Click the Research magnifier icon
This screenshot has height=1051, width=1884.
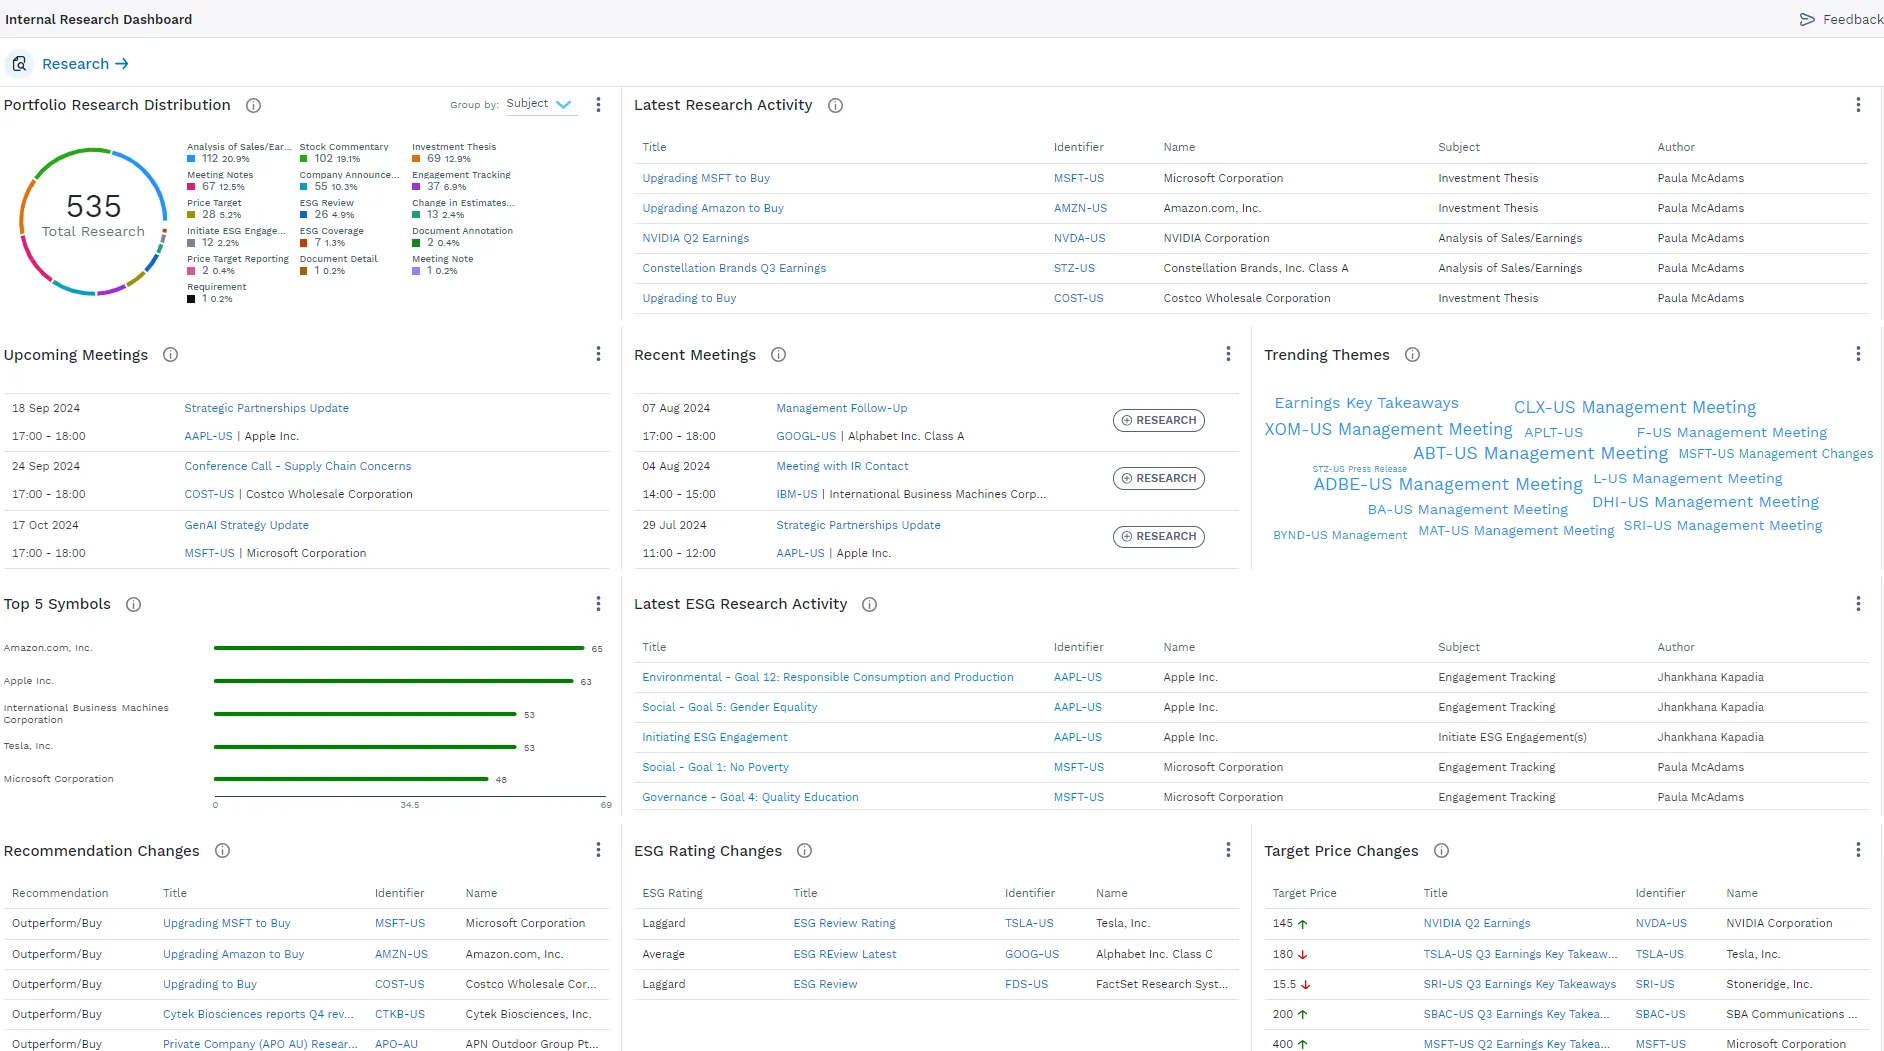(x=19, y=64)
